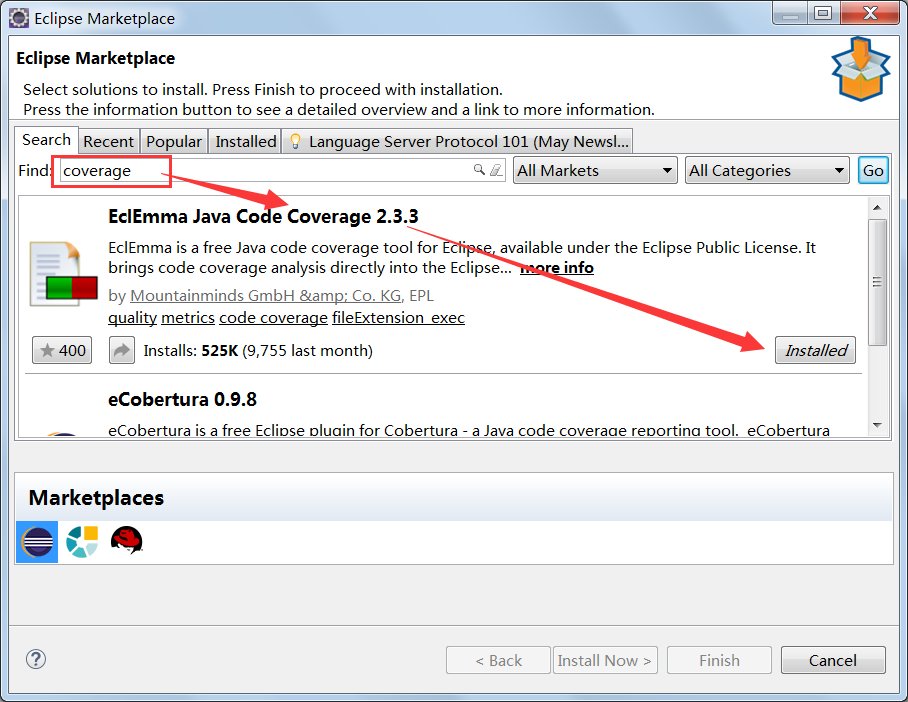Click the code coverage tag link
This screenshot has width=908, height=702.
(x=273, y=317)
